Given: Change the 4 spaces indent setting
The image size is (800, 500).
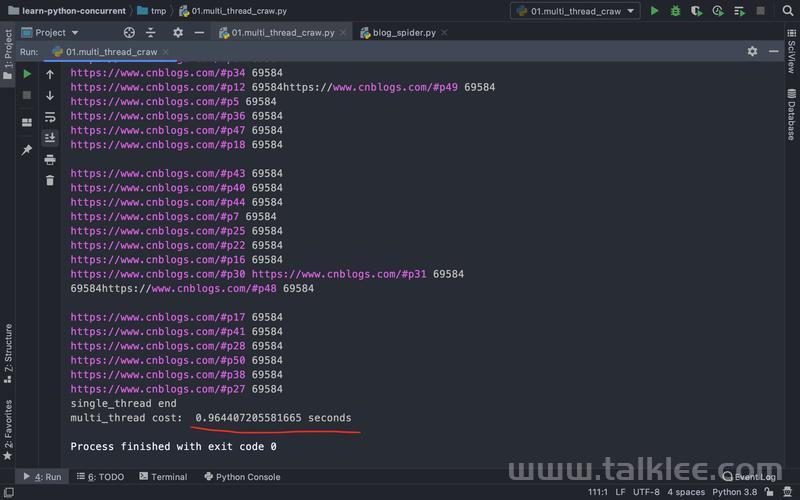Looking at the screenshot, I should (686, 492).
